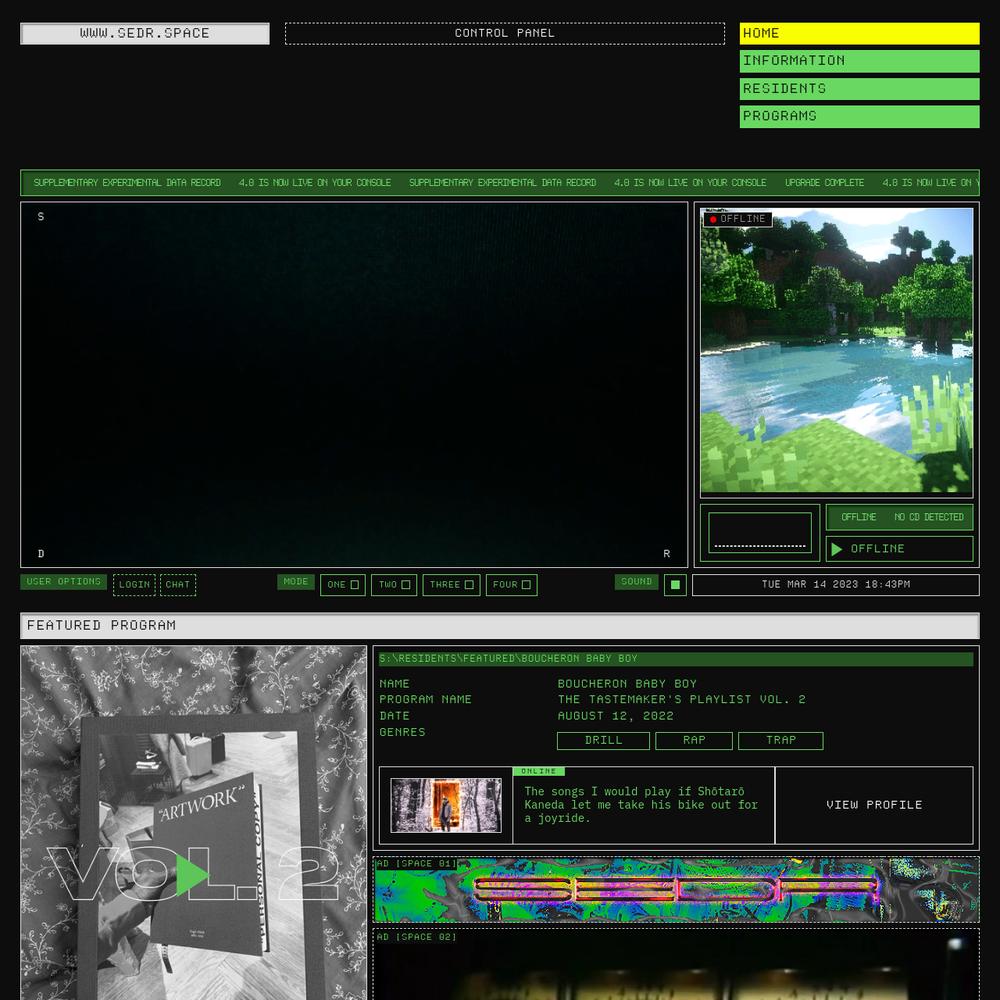This screenshot has height=1000, width=1000.
Task: Open the RESIDENTS menu item
Action: [859, 89]
